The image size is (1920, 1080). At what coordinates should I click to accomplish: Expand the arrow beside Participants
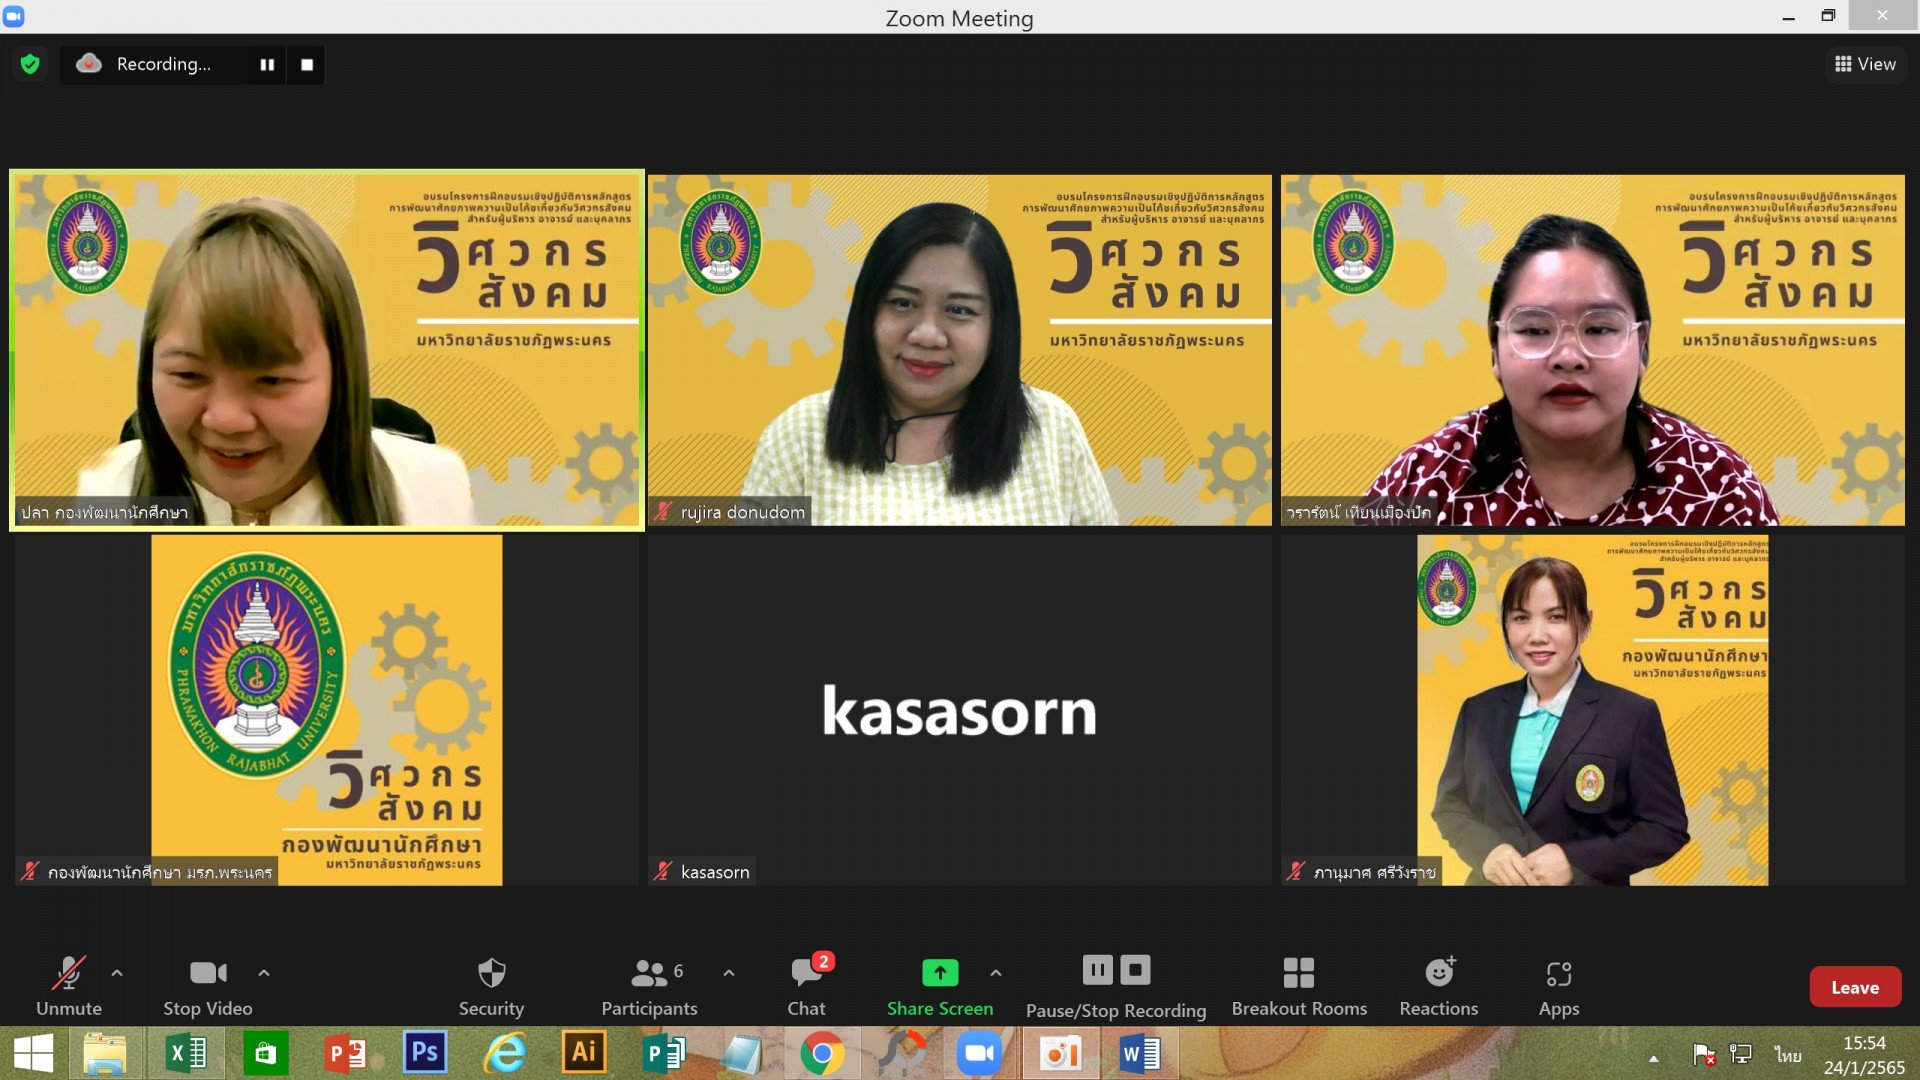(x=729, y=972)
